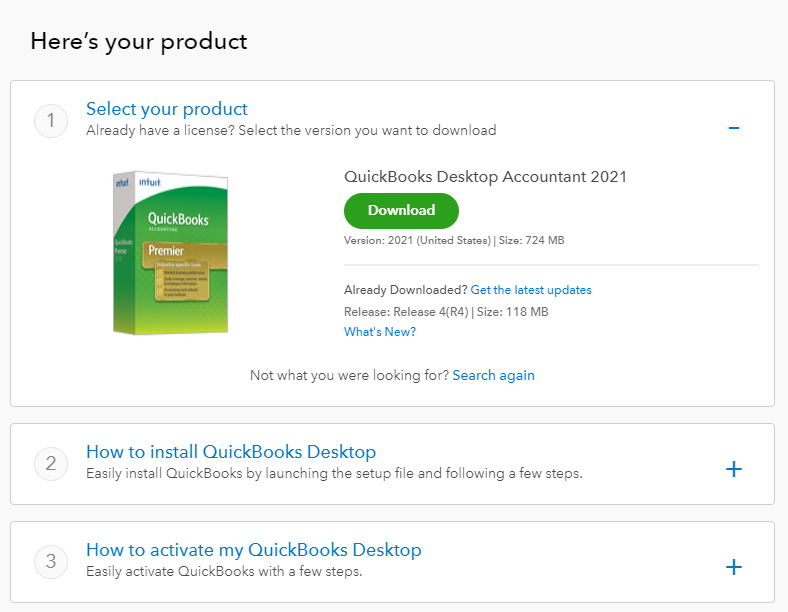Expand How to install QuickBooks Desktop
Viewport: 788px width, 612px height.
(733, 469)
